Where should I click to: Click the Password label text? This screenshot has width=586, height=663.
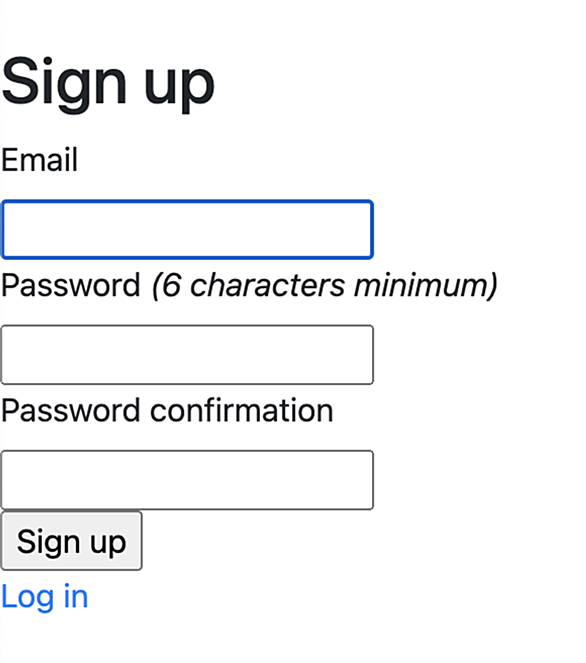(71, 285)
